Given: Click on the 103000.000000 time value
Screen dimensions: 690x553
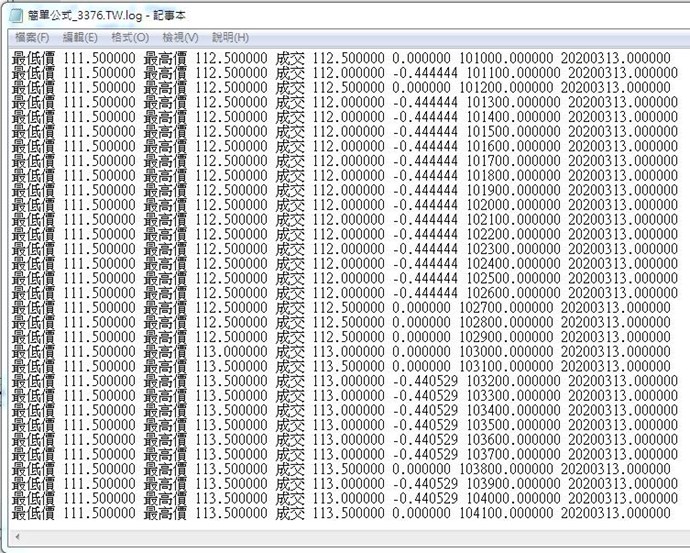Looking at the screenshot, I should (x=505, y=351).
